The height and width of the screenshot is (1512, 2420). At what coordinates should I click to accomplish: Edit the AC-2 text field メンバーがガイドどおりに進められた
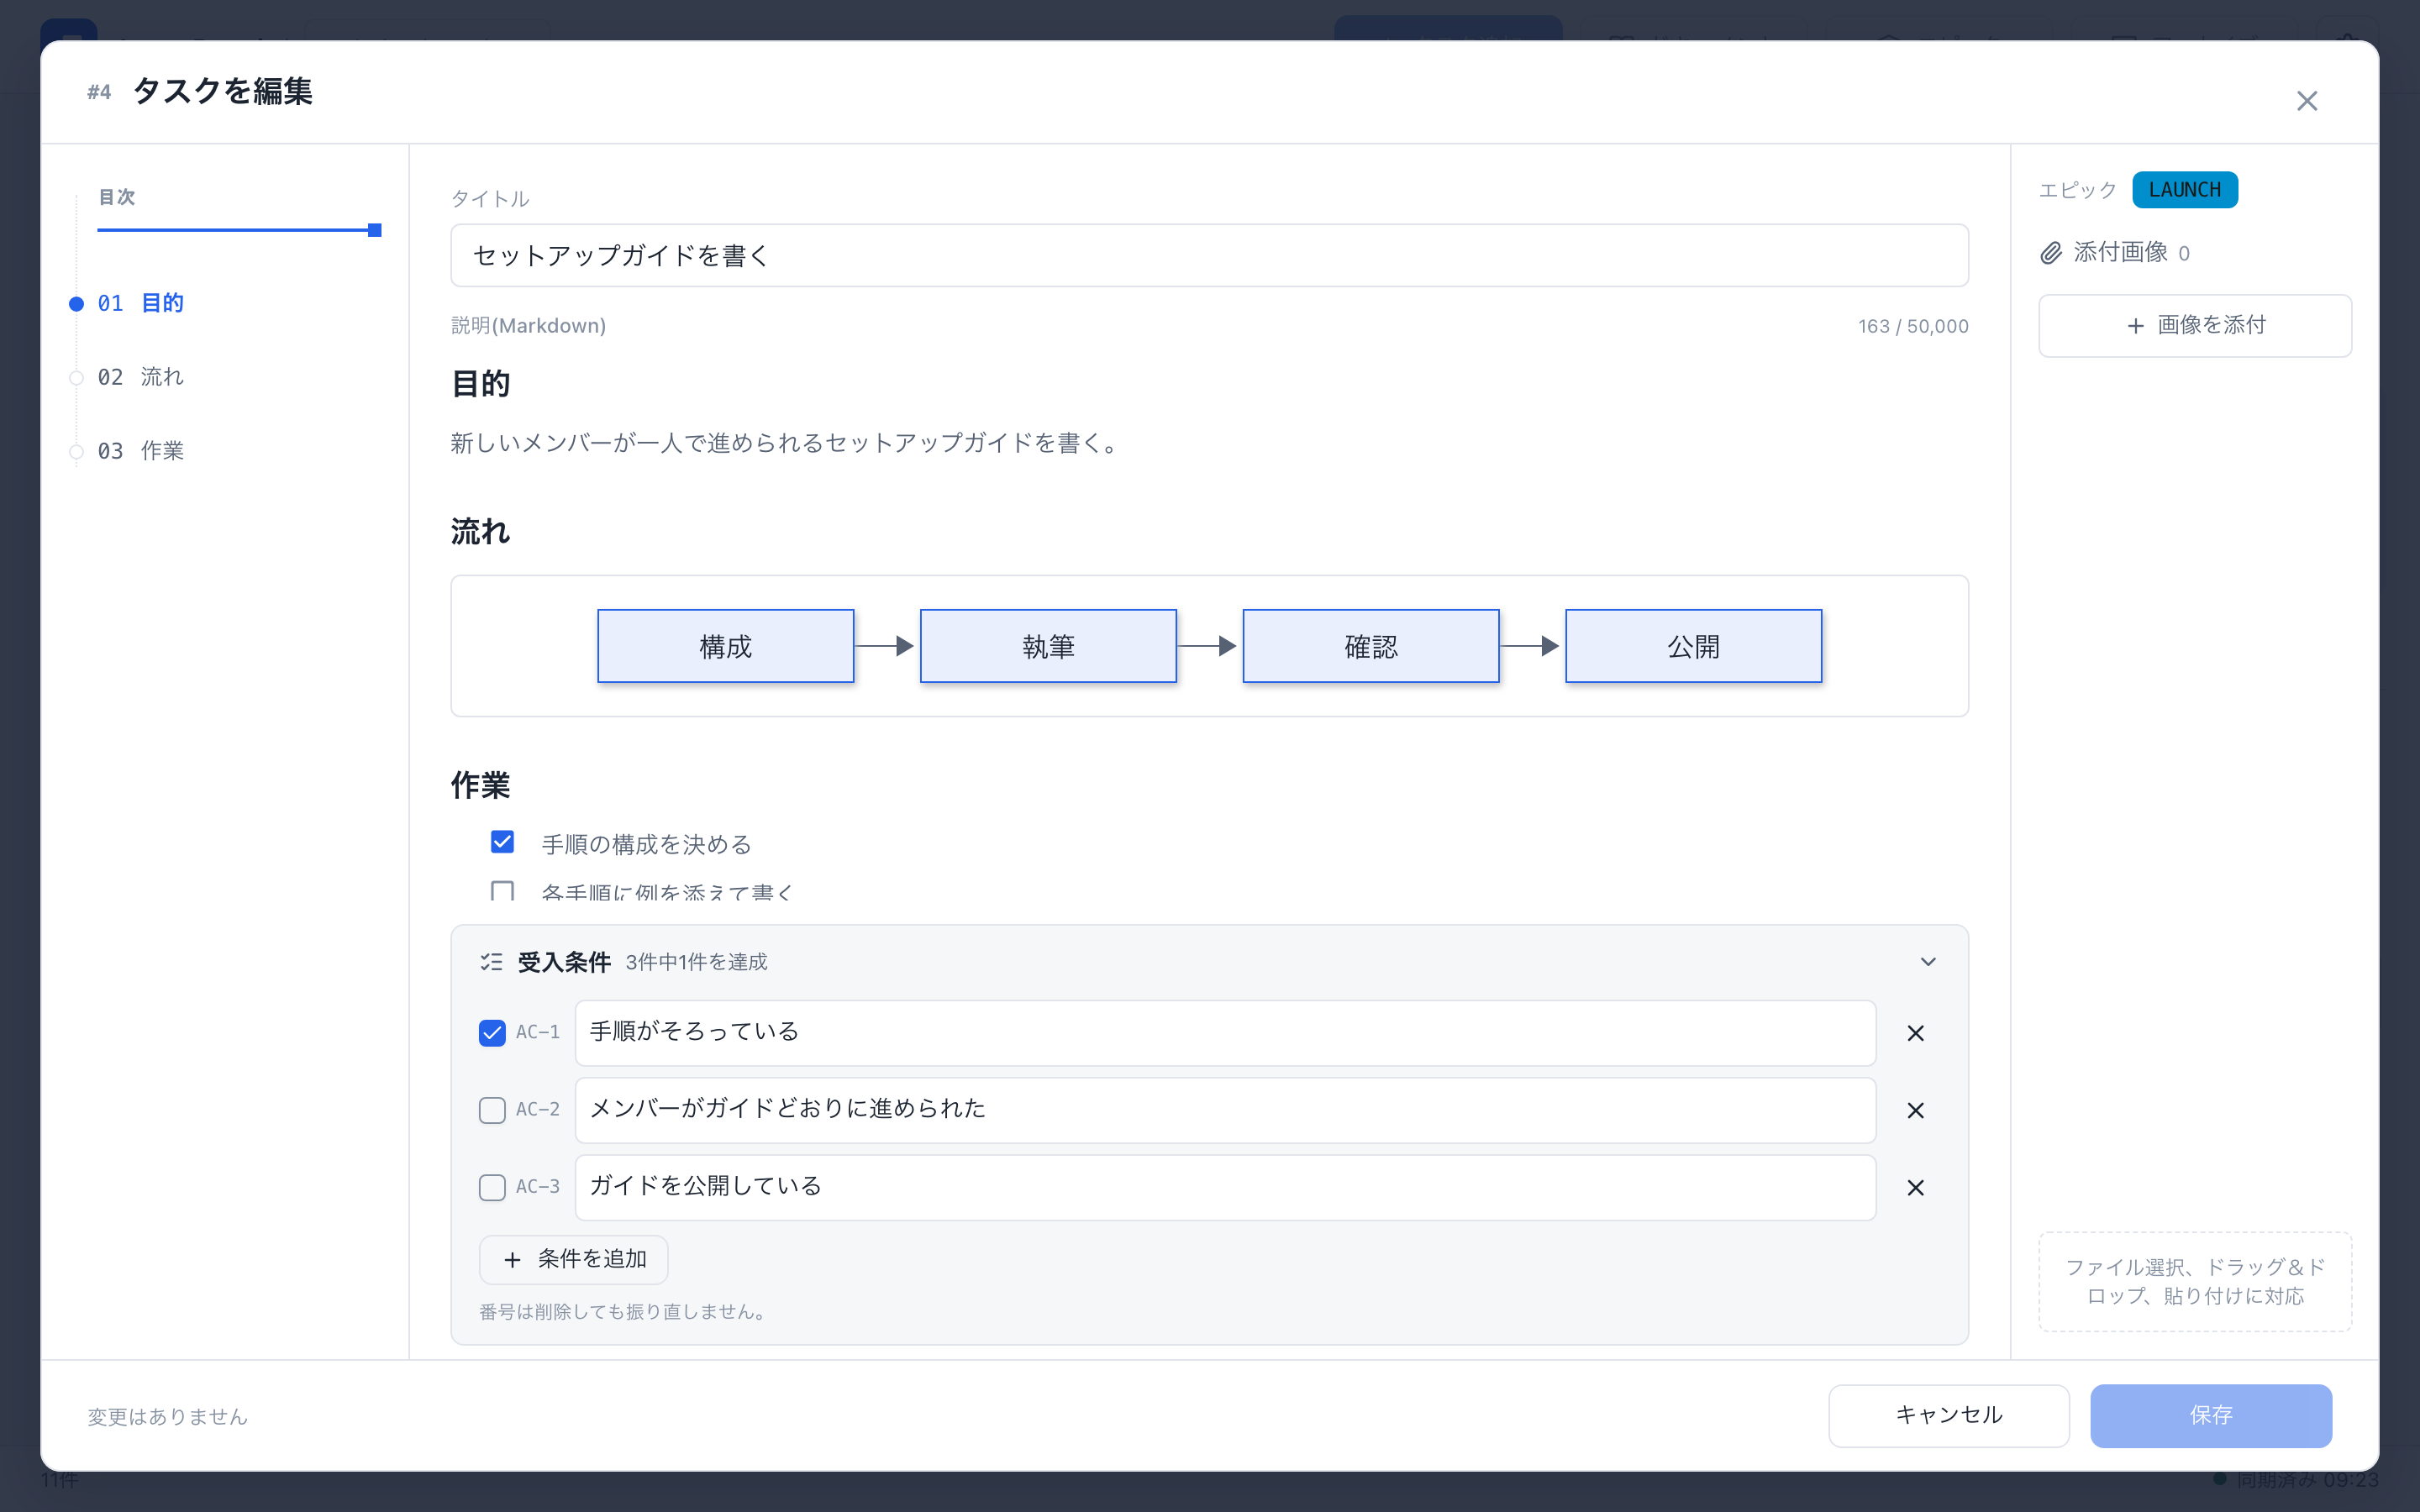click(1225, 1110)
